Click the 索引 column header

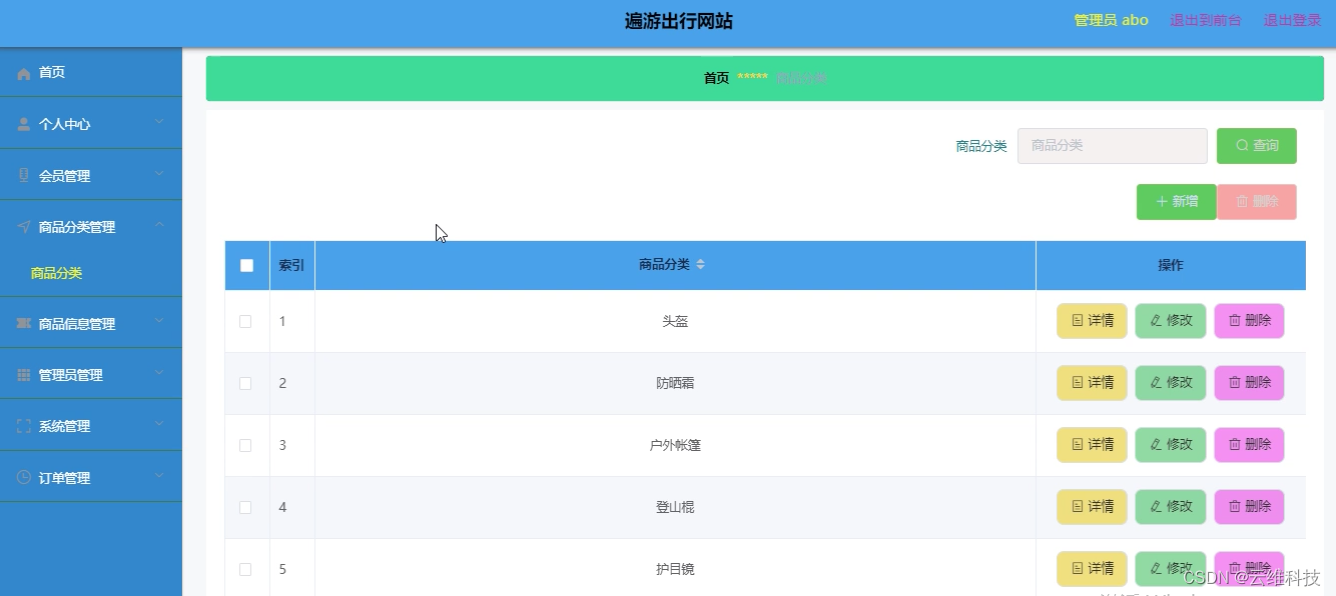pos(292,266)
